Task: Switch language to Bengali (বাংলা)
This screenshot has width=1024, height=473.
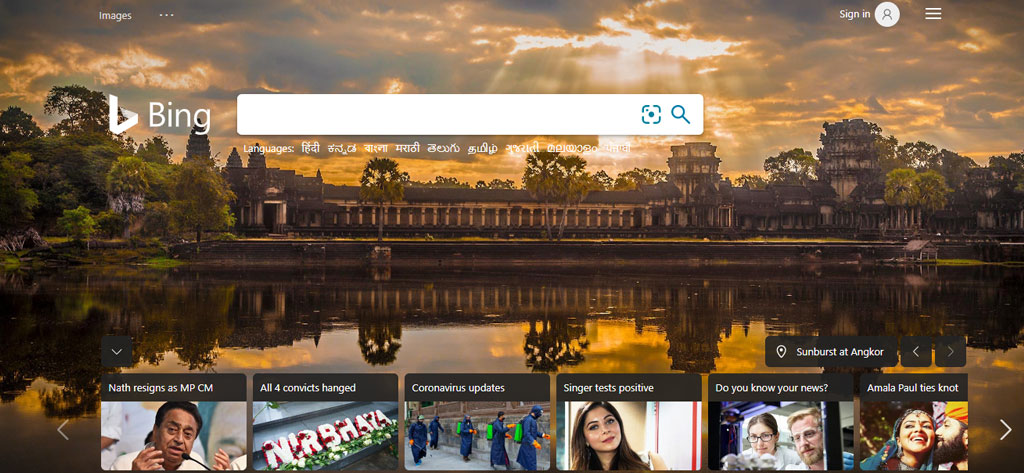Action: (376, 148)
